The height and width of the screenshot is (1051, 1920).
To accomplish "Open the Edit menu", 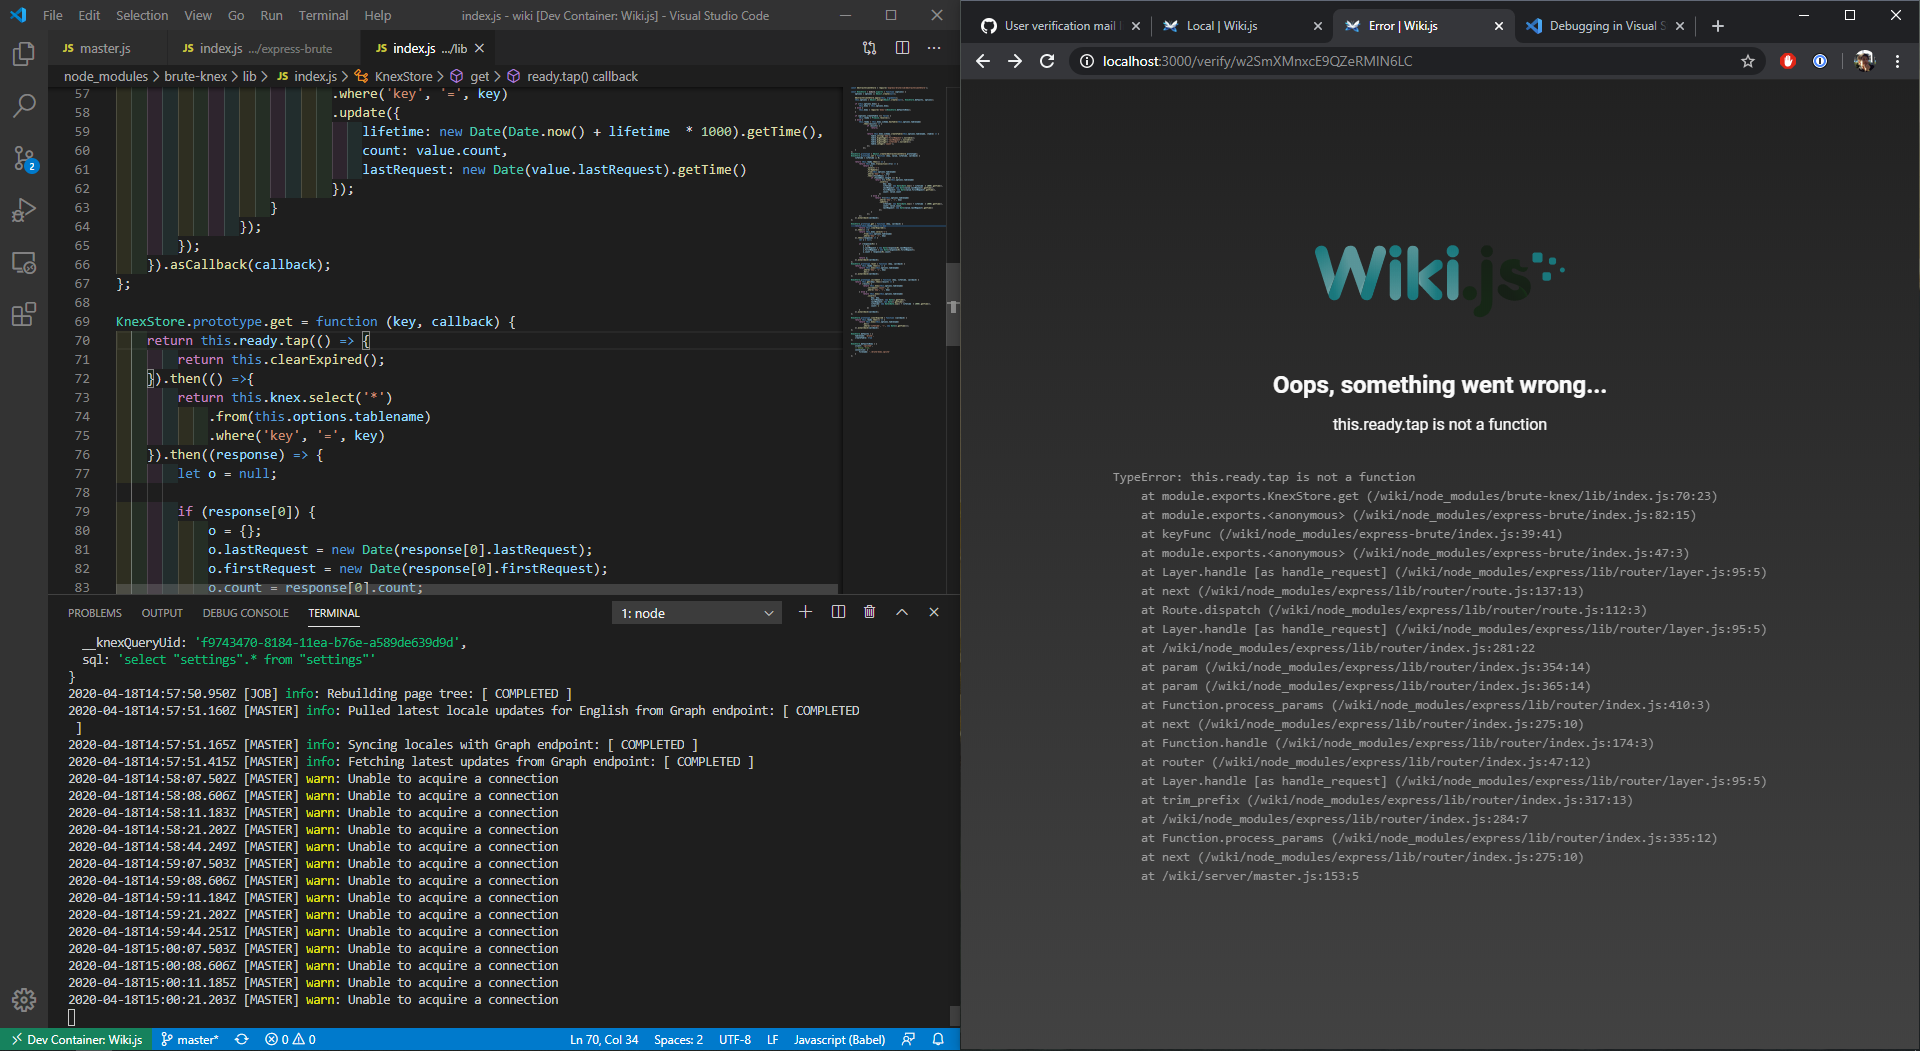I will click(89, 15).
